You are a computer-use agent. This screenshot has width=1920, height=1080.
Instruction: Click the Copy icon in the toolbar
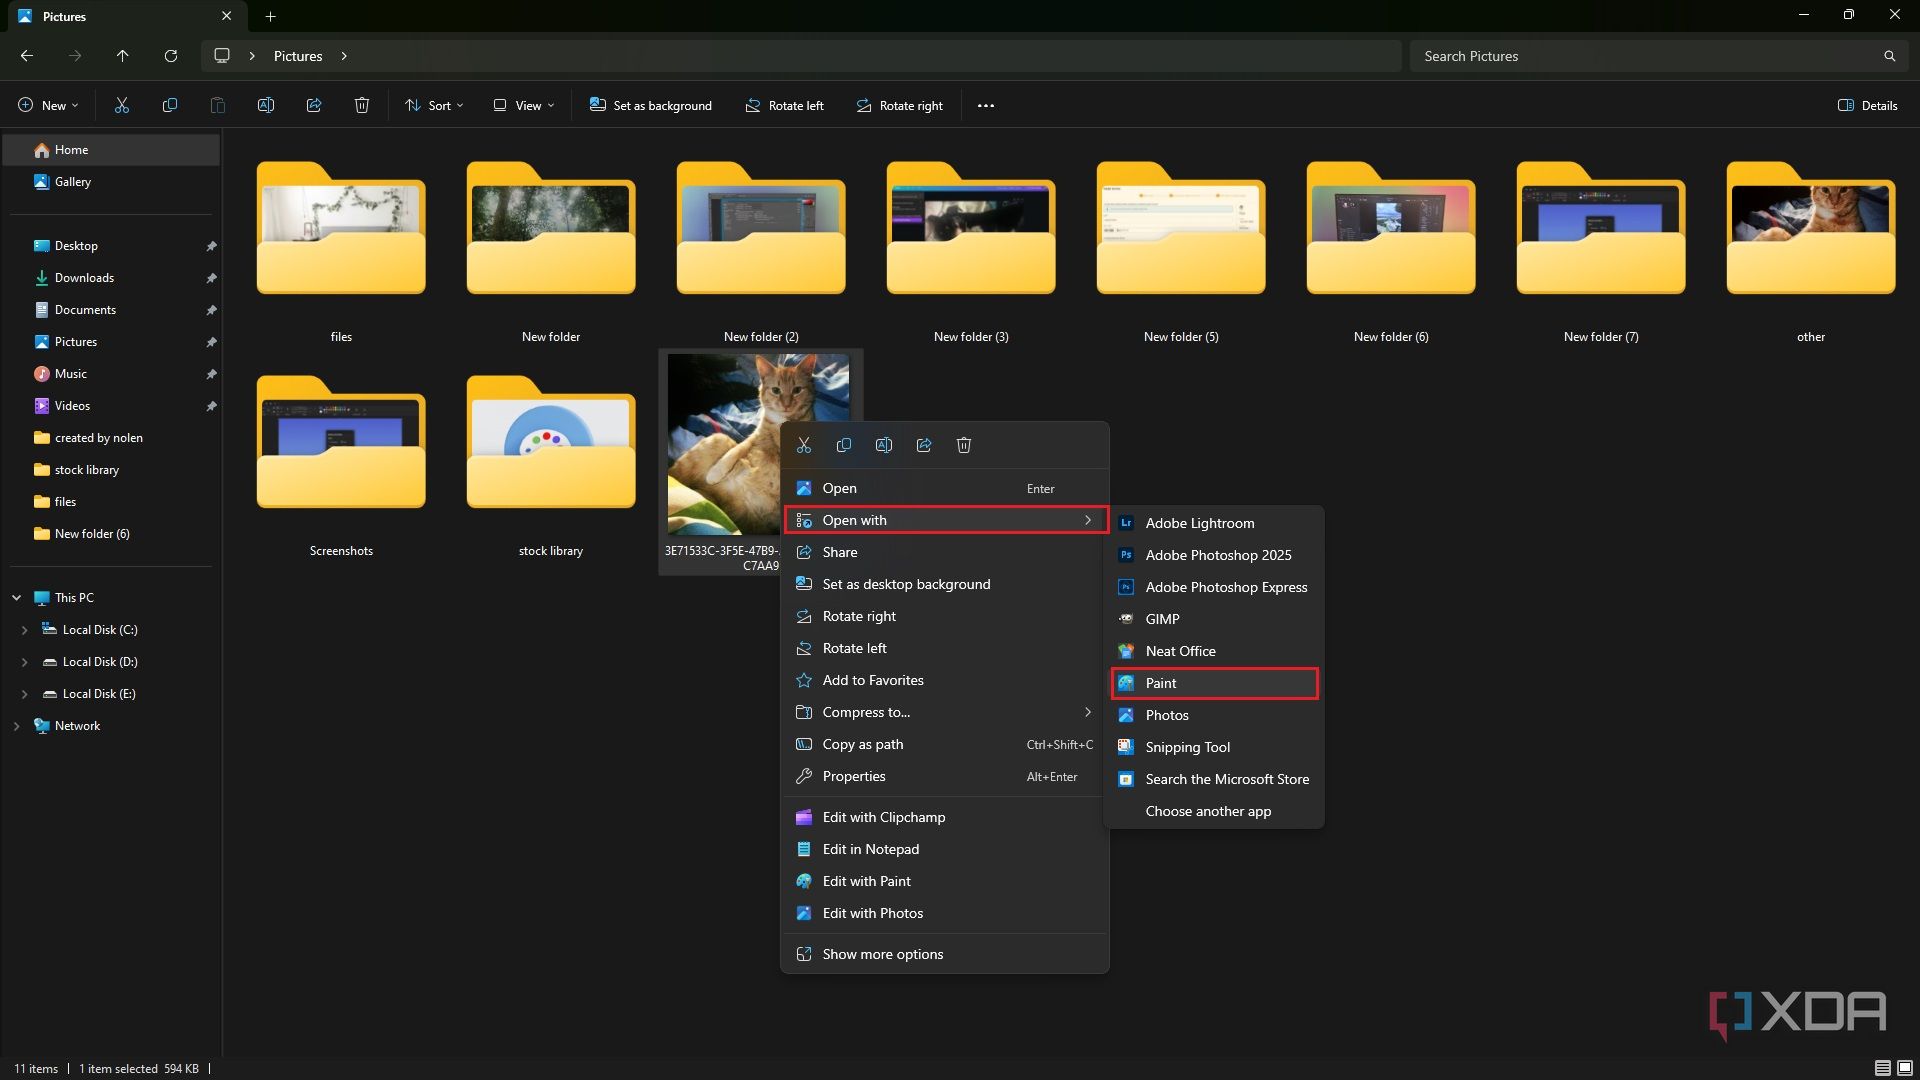coord(170,105)
